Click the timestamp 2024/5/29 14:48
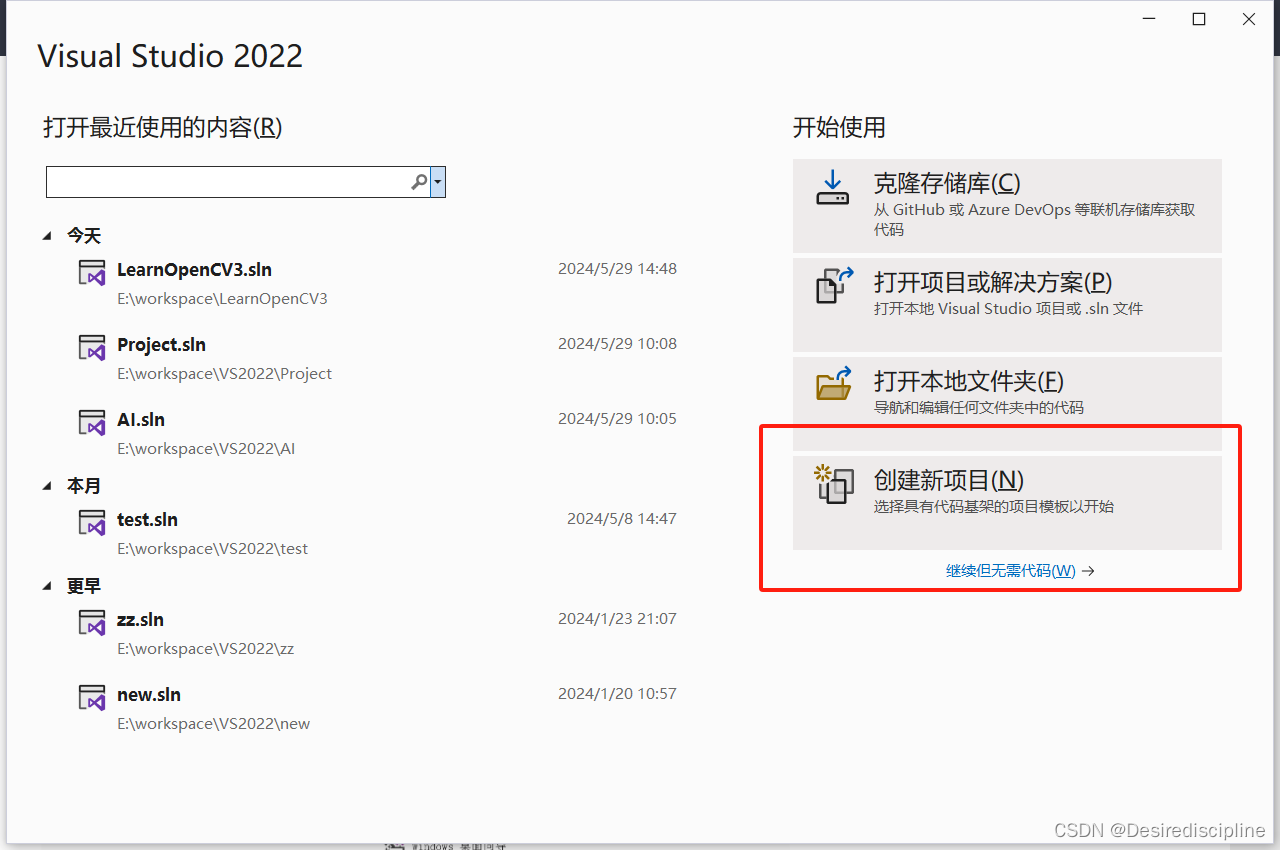The width and height of the screenshot is (1280, 850). 617,269
